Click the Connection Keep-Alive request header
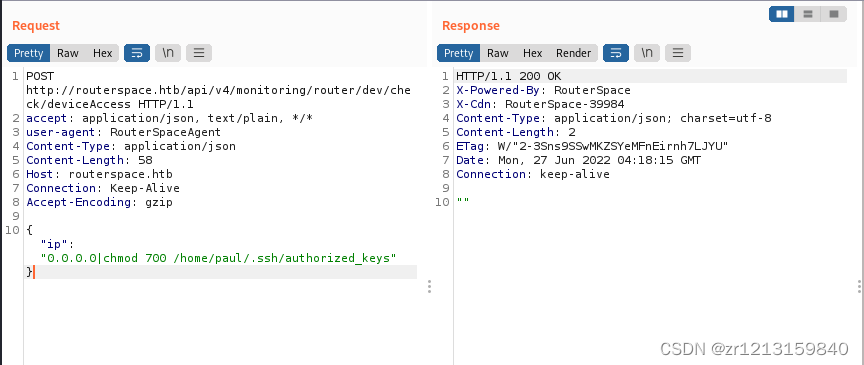 102,188
